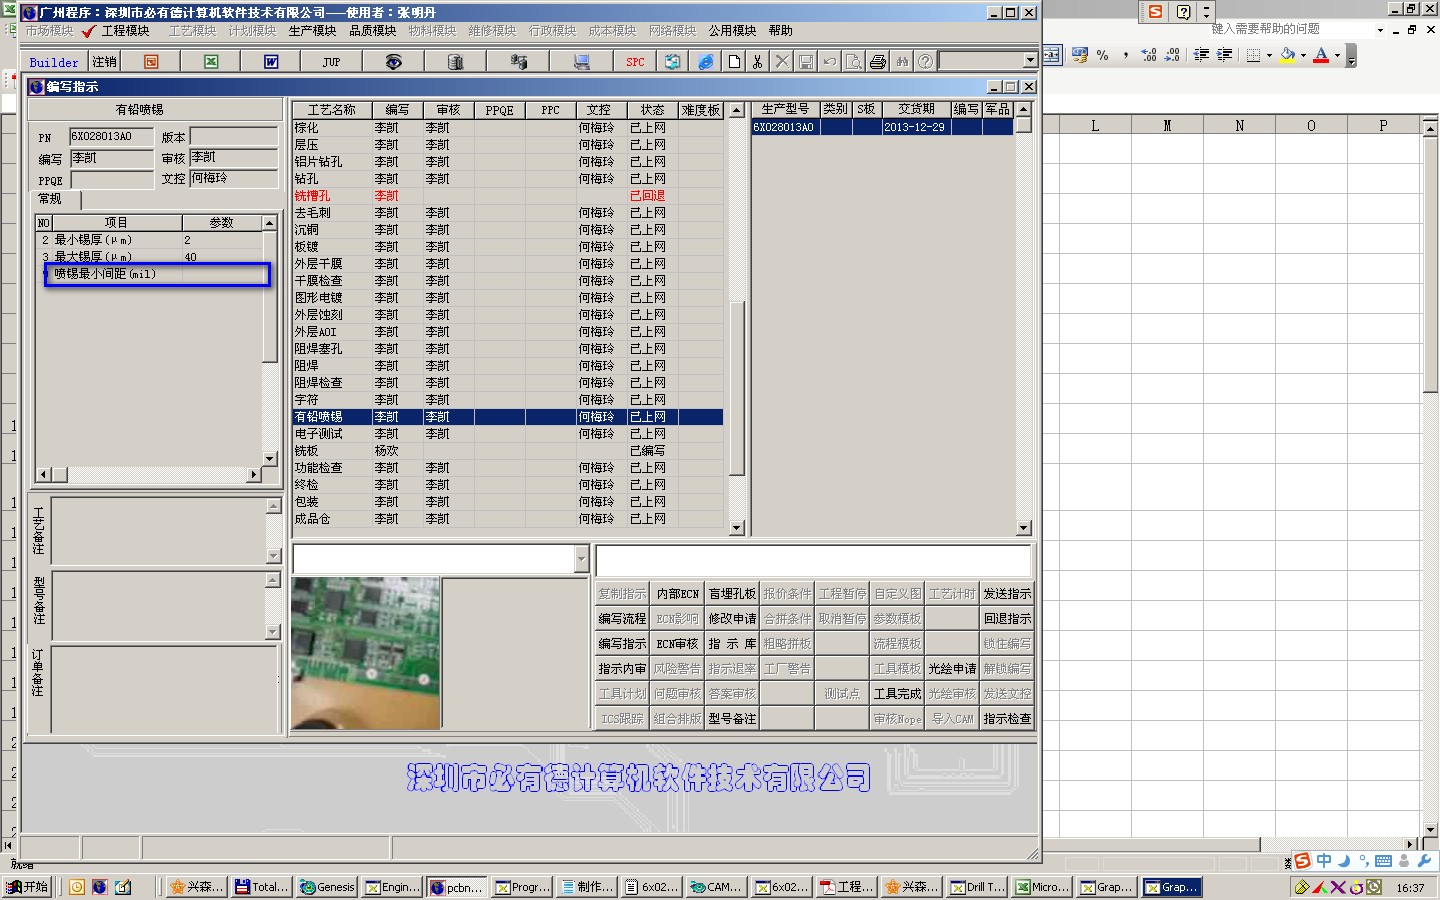
Task: Click the JUP toolbar button
Action: 331,62
